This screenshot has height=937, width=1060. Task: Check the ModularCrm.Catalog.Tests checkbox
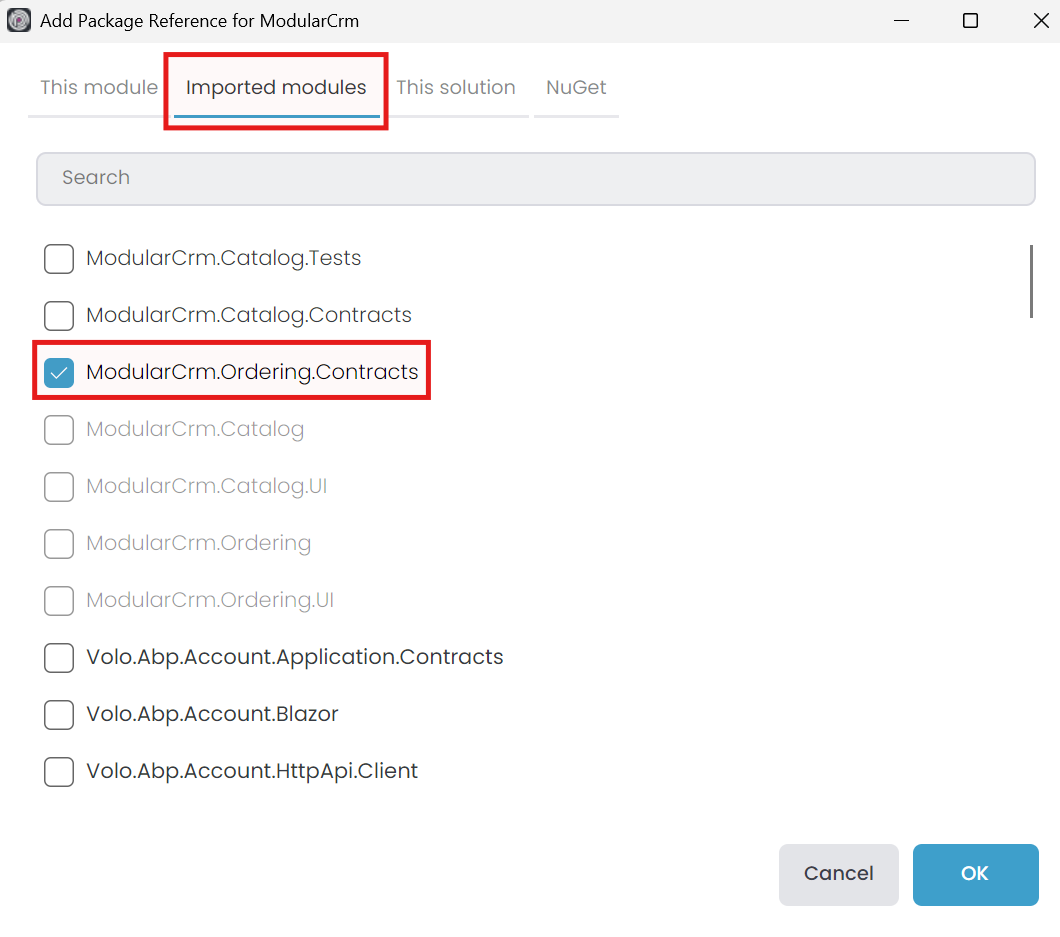pyautogui.click(x=59, y=259)
